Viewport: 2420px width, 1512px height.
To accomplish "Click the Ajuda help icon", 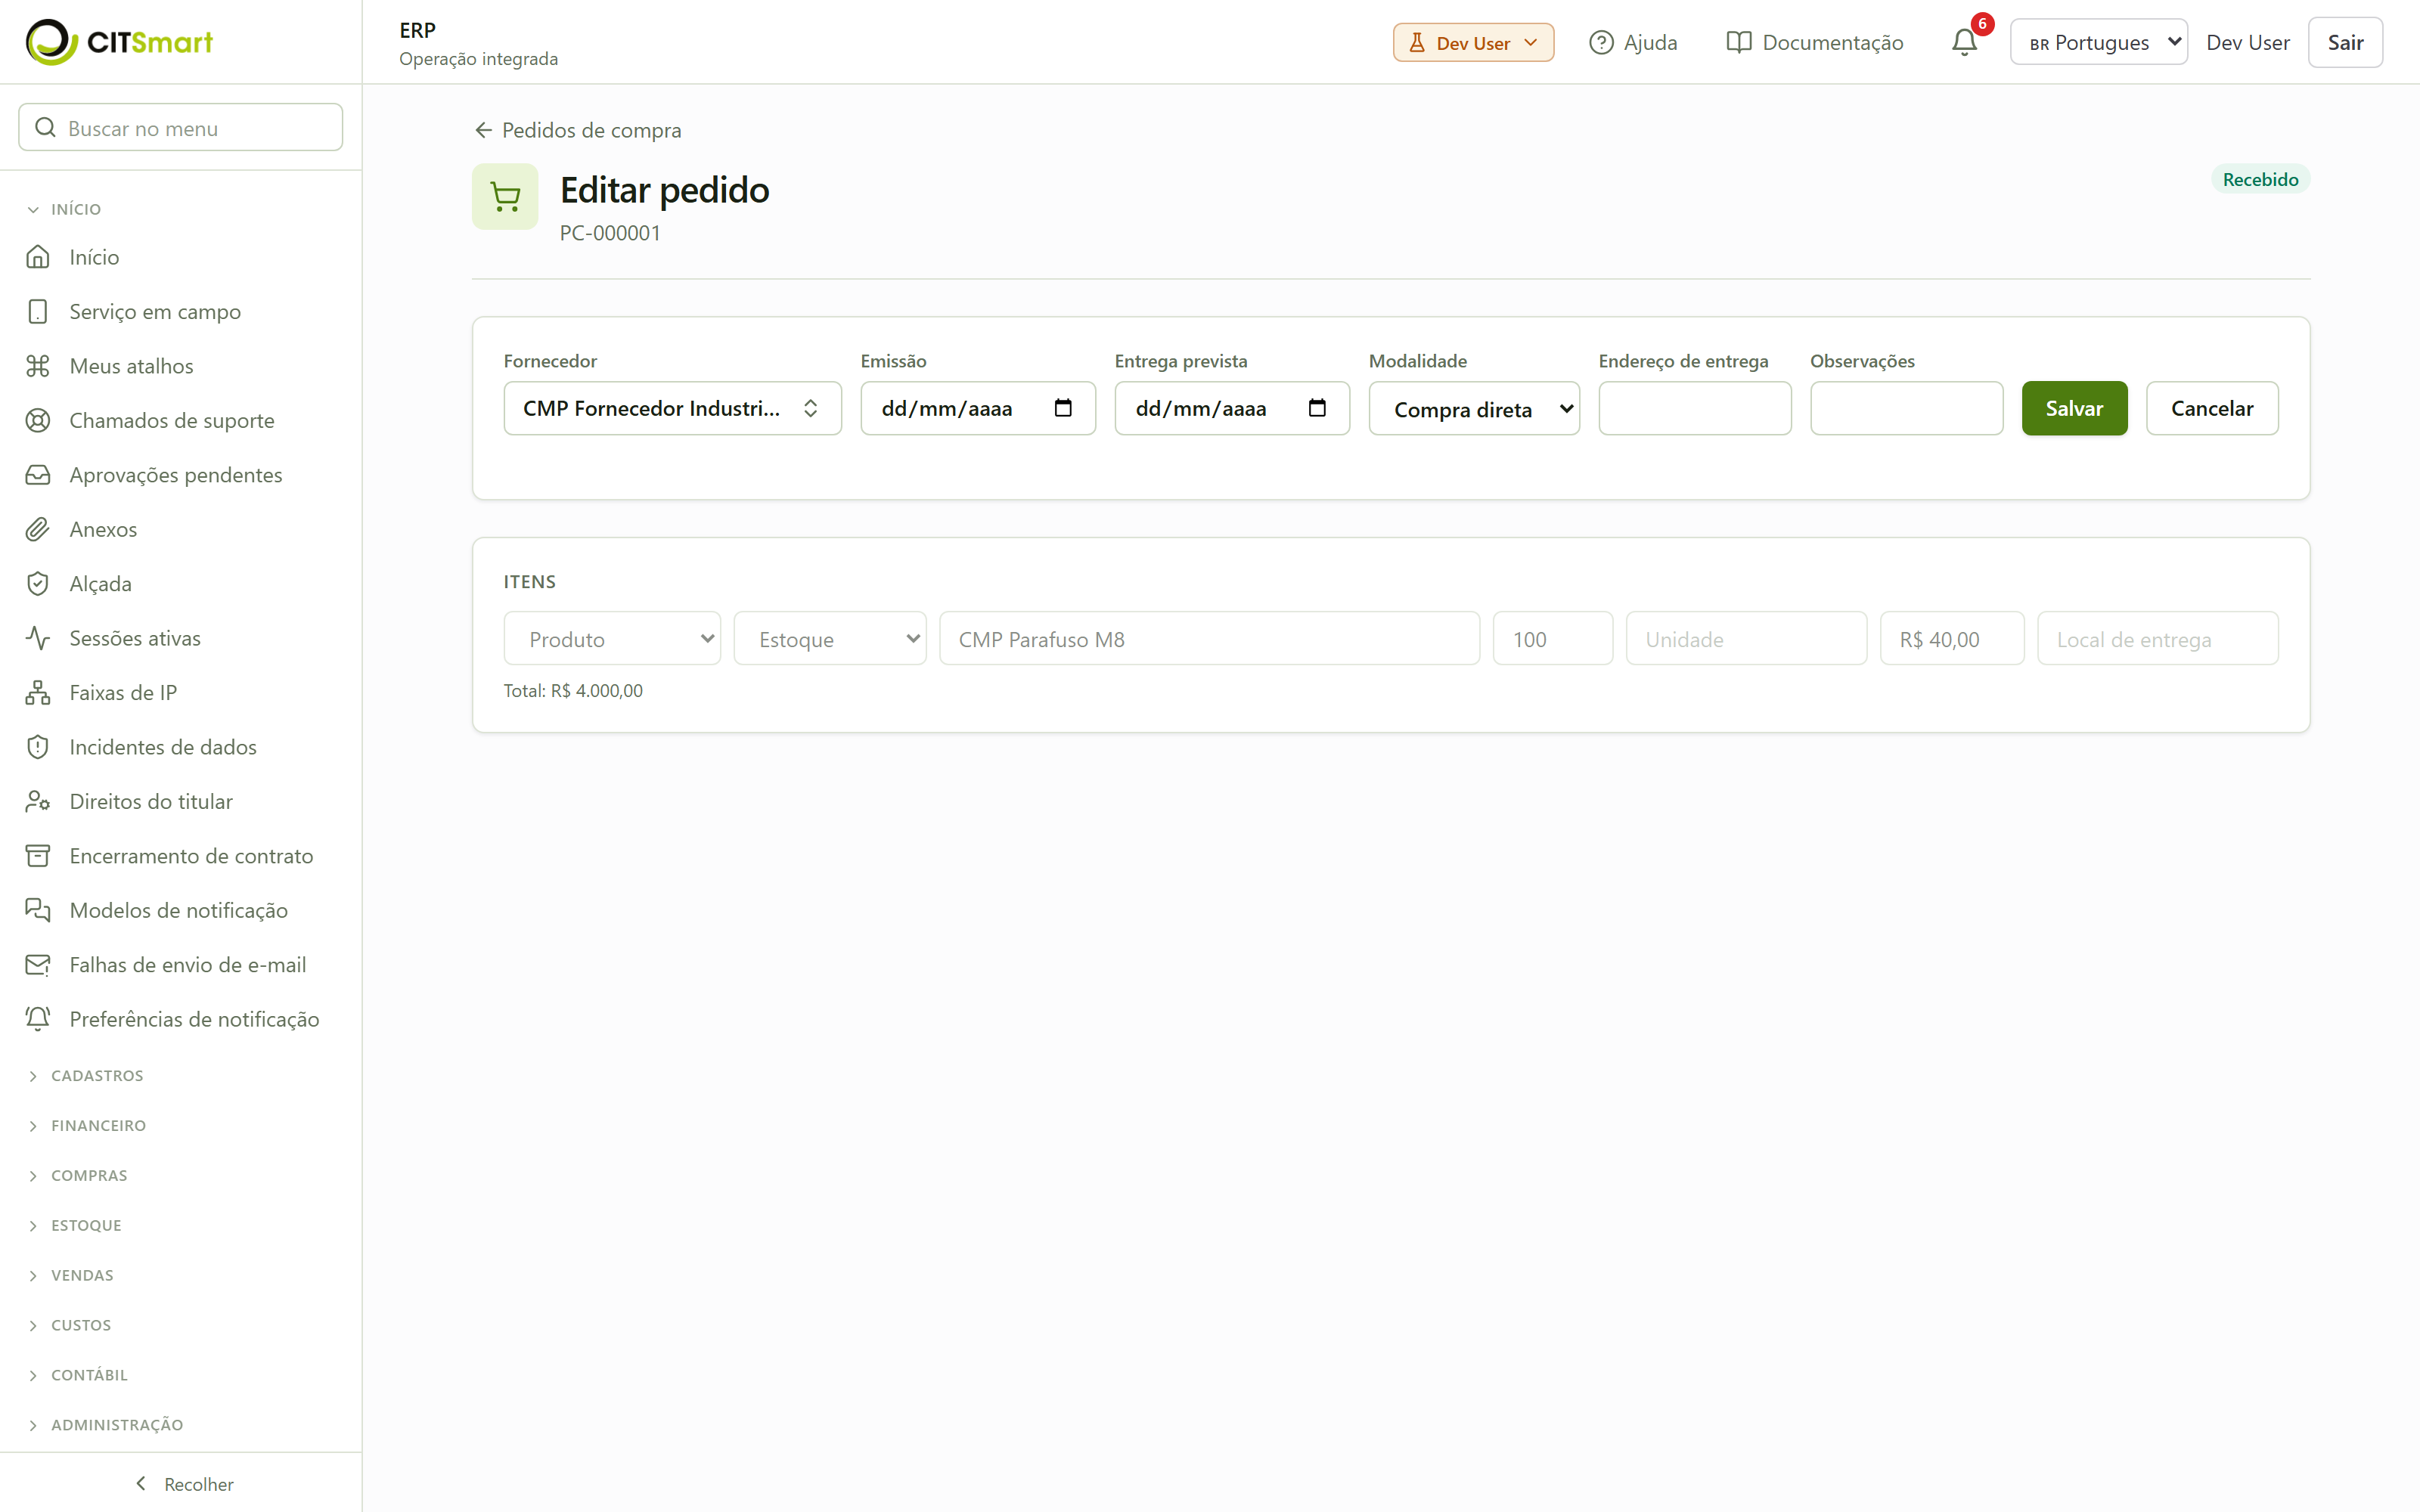I will click(x=1601, y=42).
